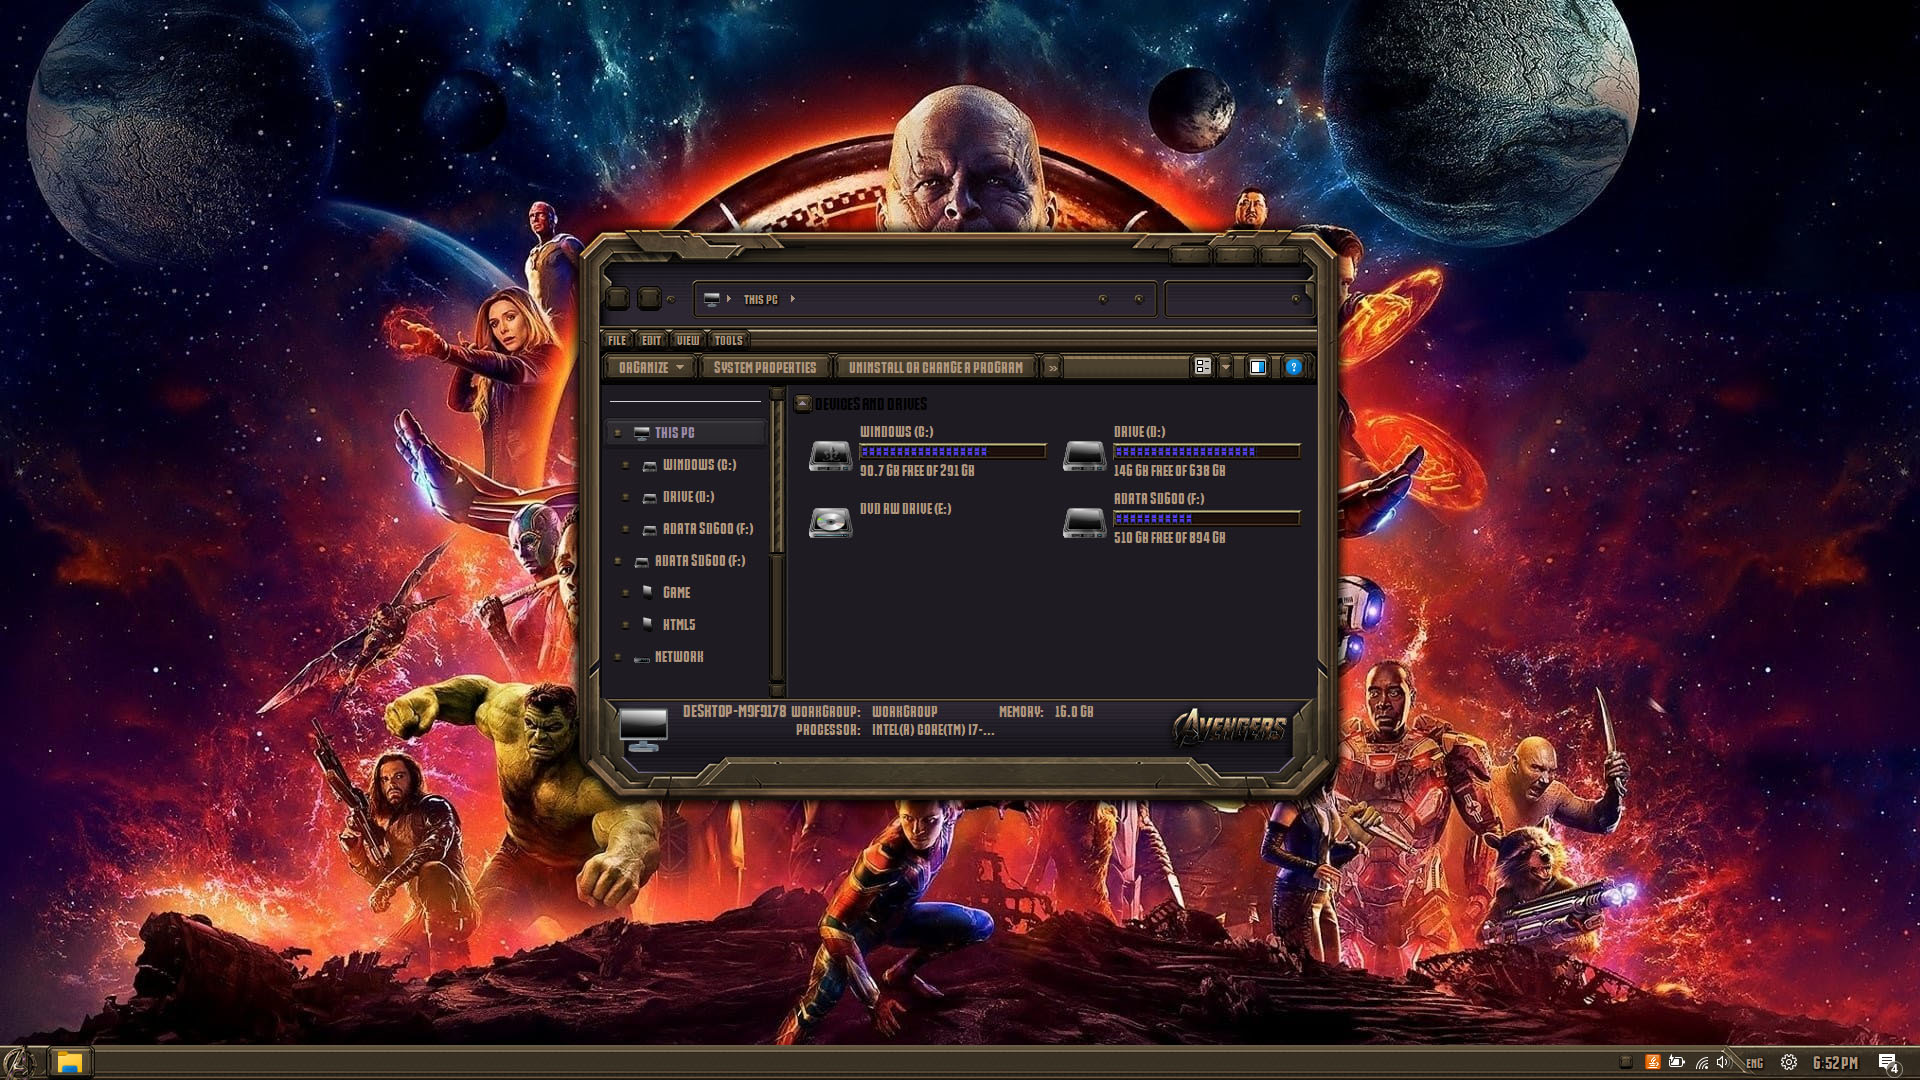Click the Wi-Fi network tray icon
Screen dimensions: 1920x1080
pyautogui.click(x=1701, y=1062)
